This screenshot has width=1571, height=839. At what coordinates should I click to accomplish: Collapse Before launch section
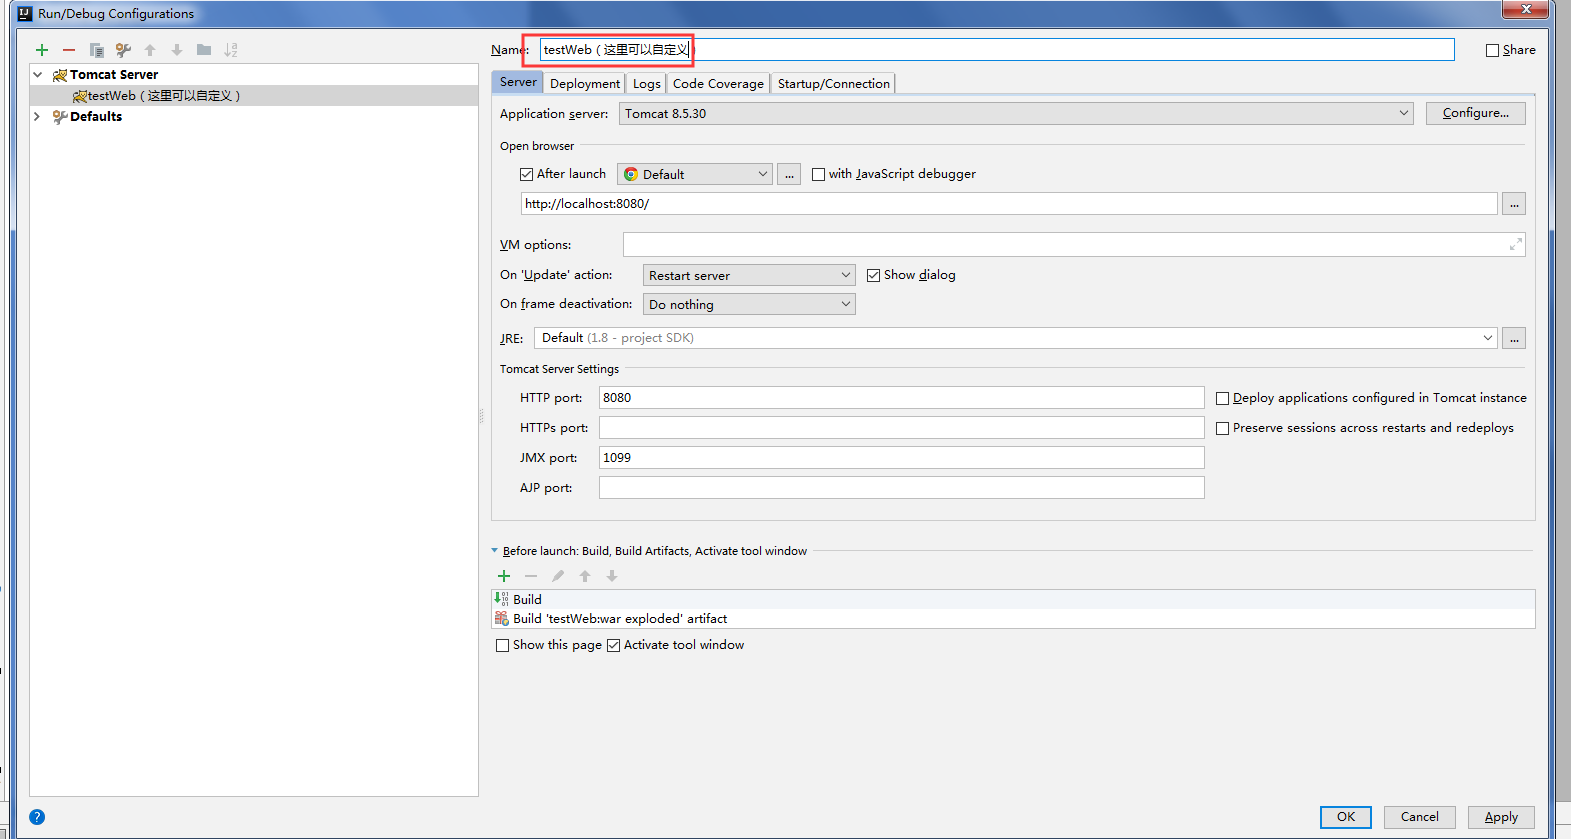click(x=494, y=551)
